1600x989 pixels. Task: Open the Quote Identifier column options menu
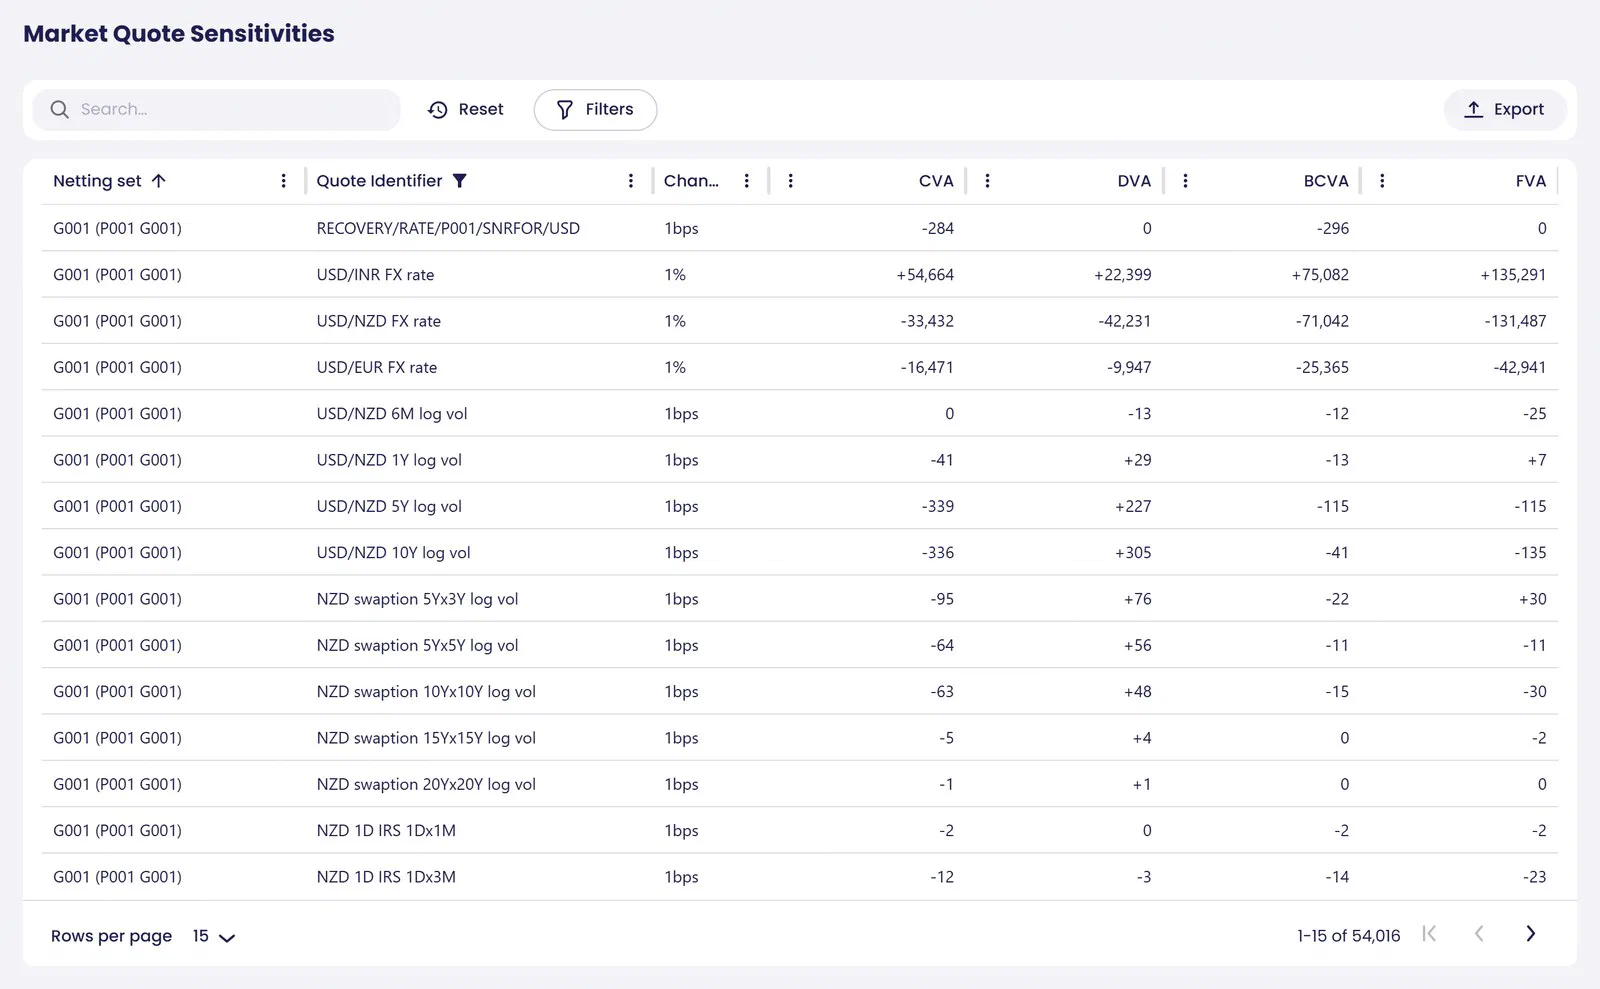pyautogui.click(x=630, y=181)
